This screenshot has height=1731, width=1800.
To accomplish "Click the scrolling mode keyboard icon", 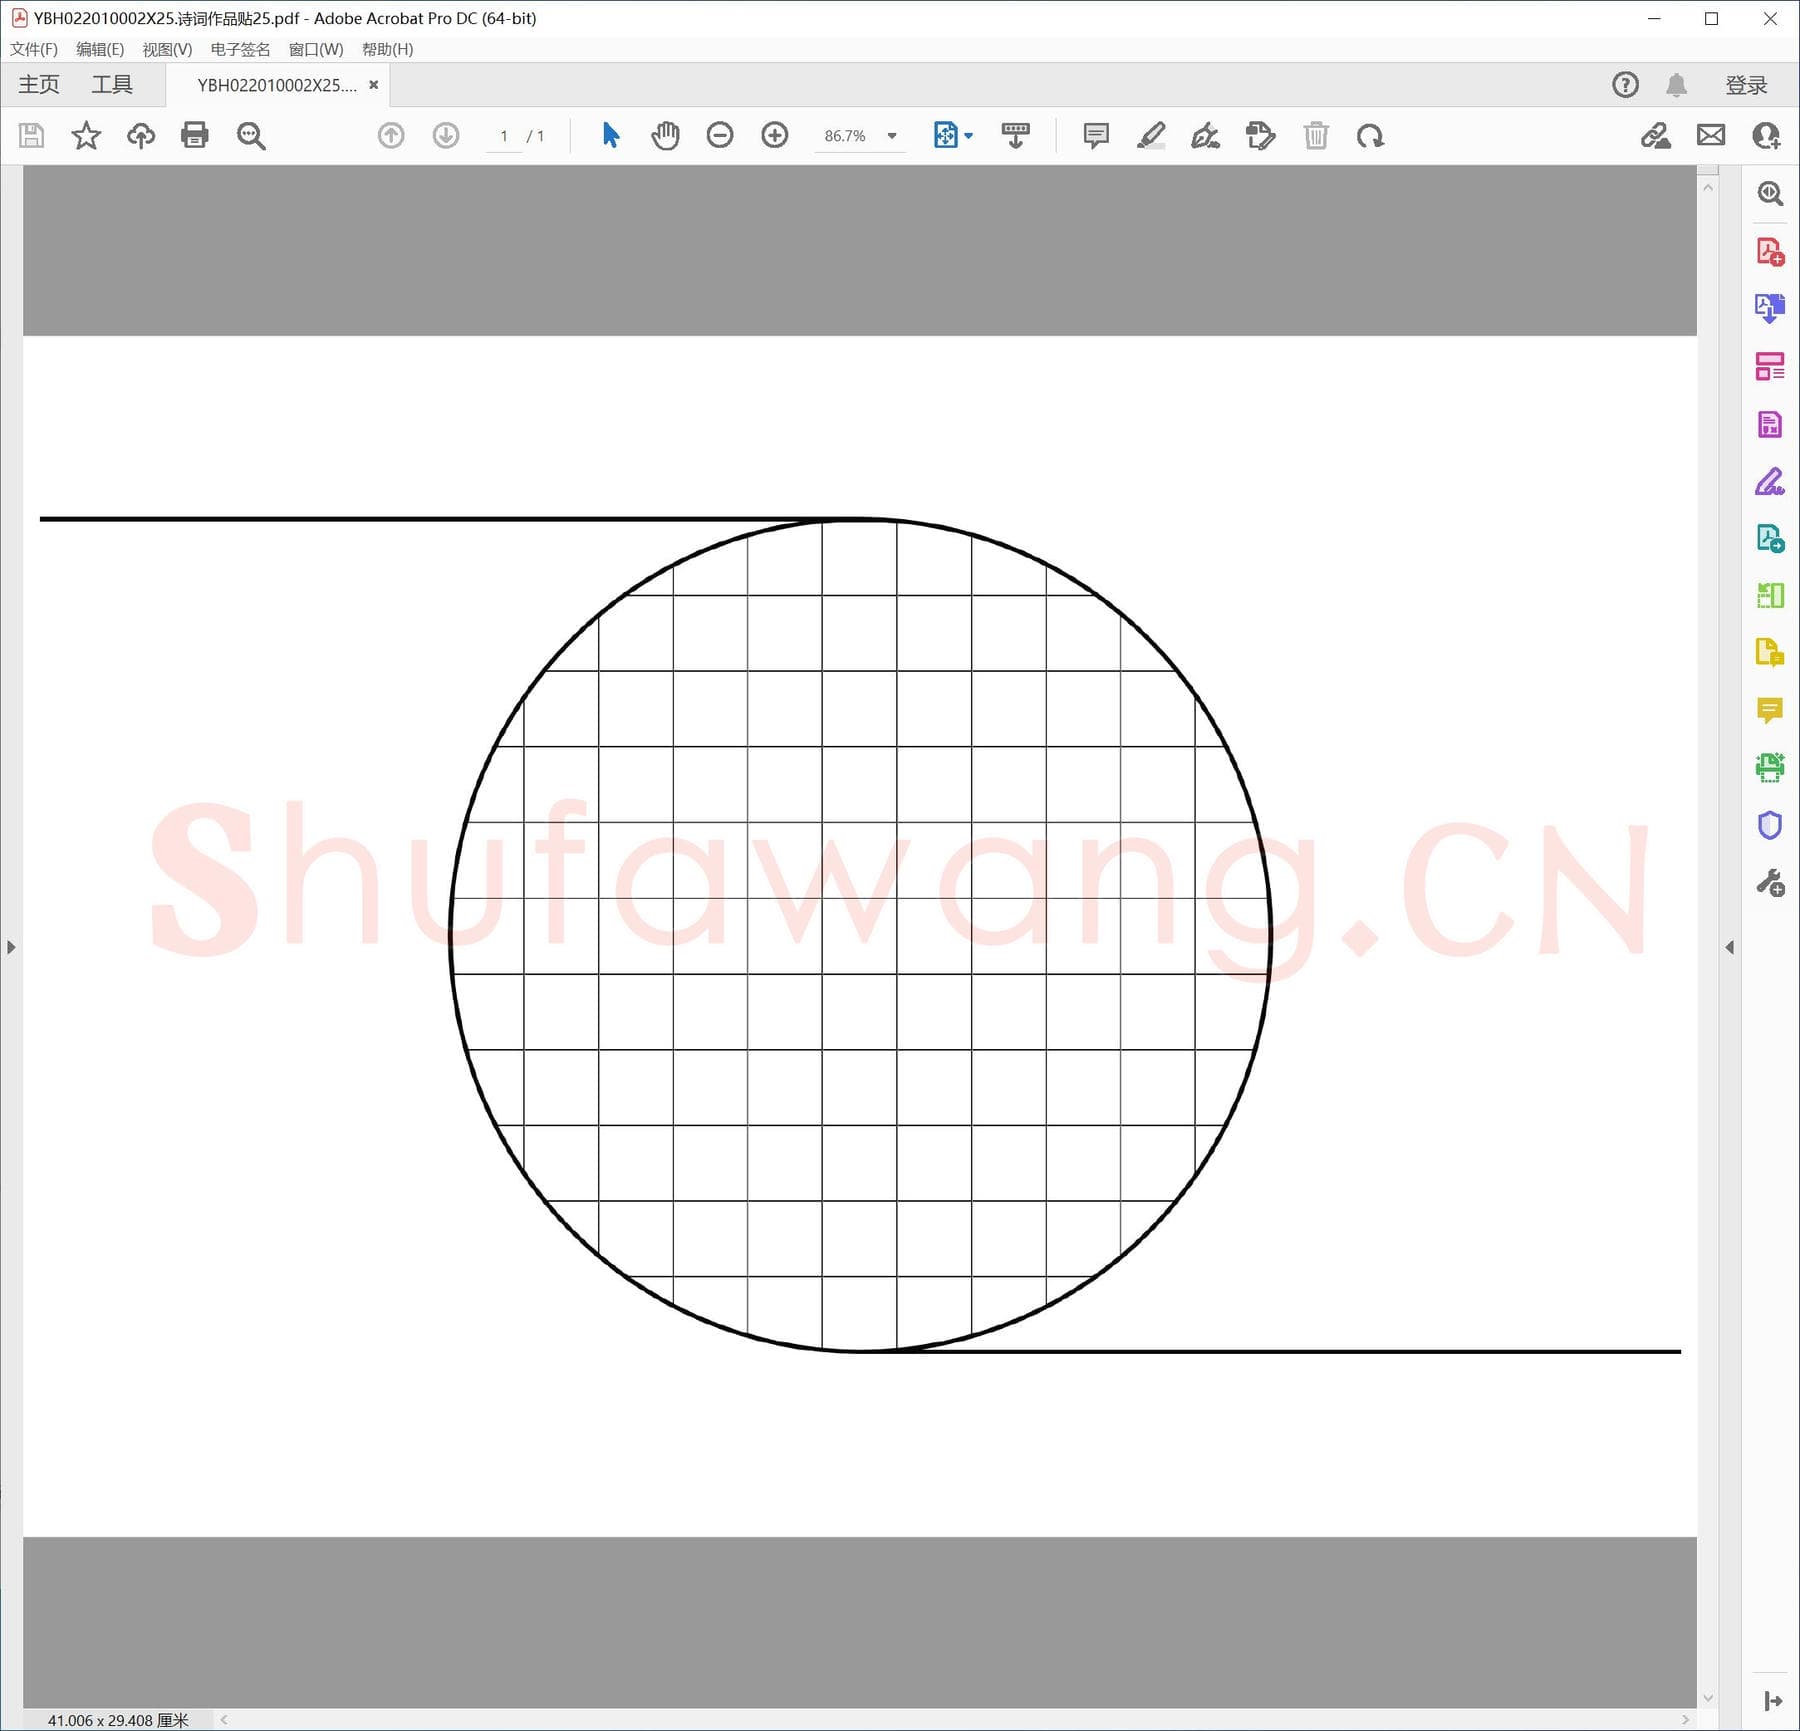I will [1016, 136].
